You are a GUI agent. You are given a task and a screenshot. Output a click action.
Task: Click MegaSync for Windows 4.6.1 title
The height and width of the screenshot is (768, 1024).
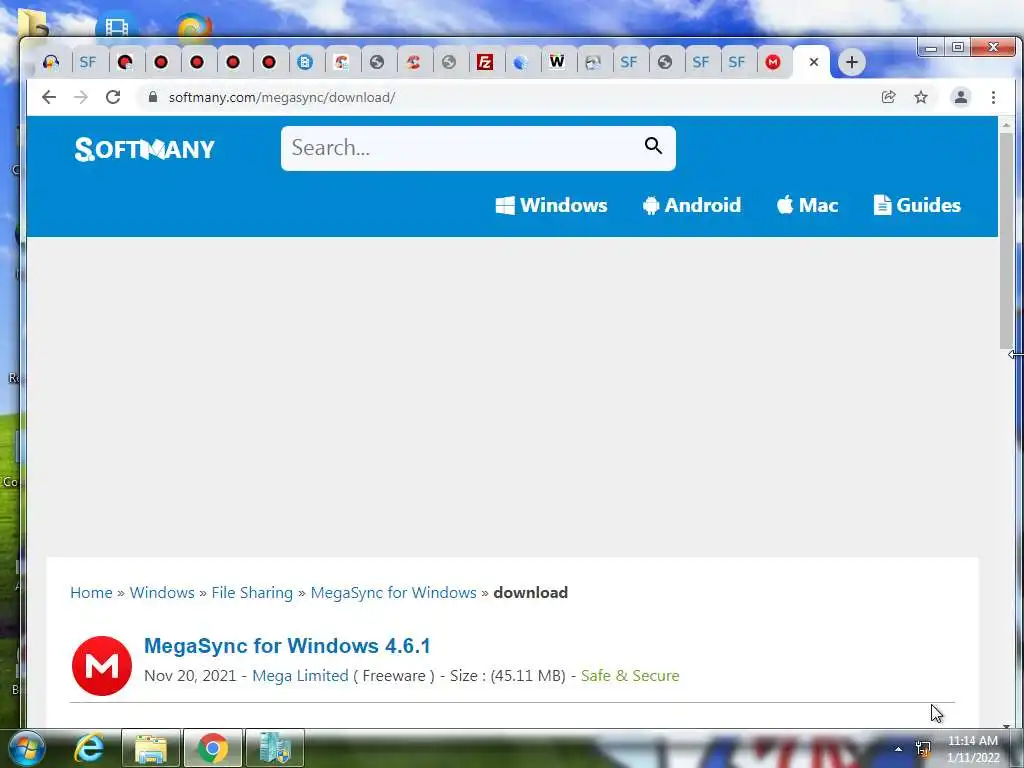pos(287,646)
